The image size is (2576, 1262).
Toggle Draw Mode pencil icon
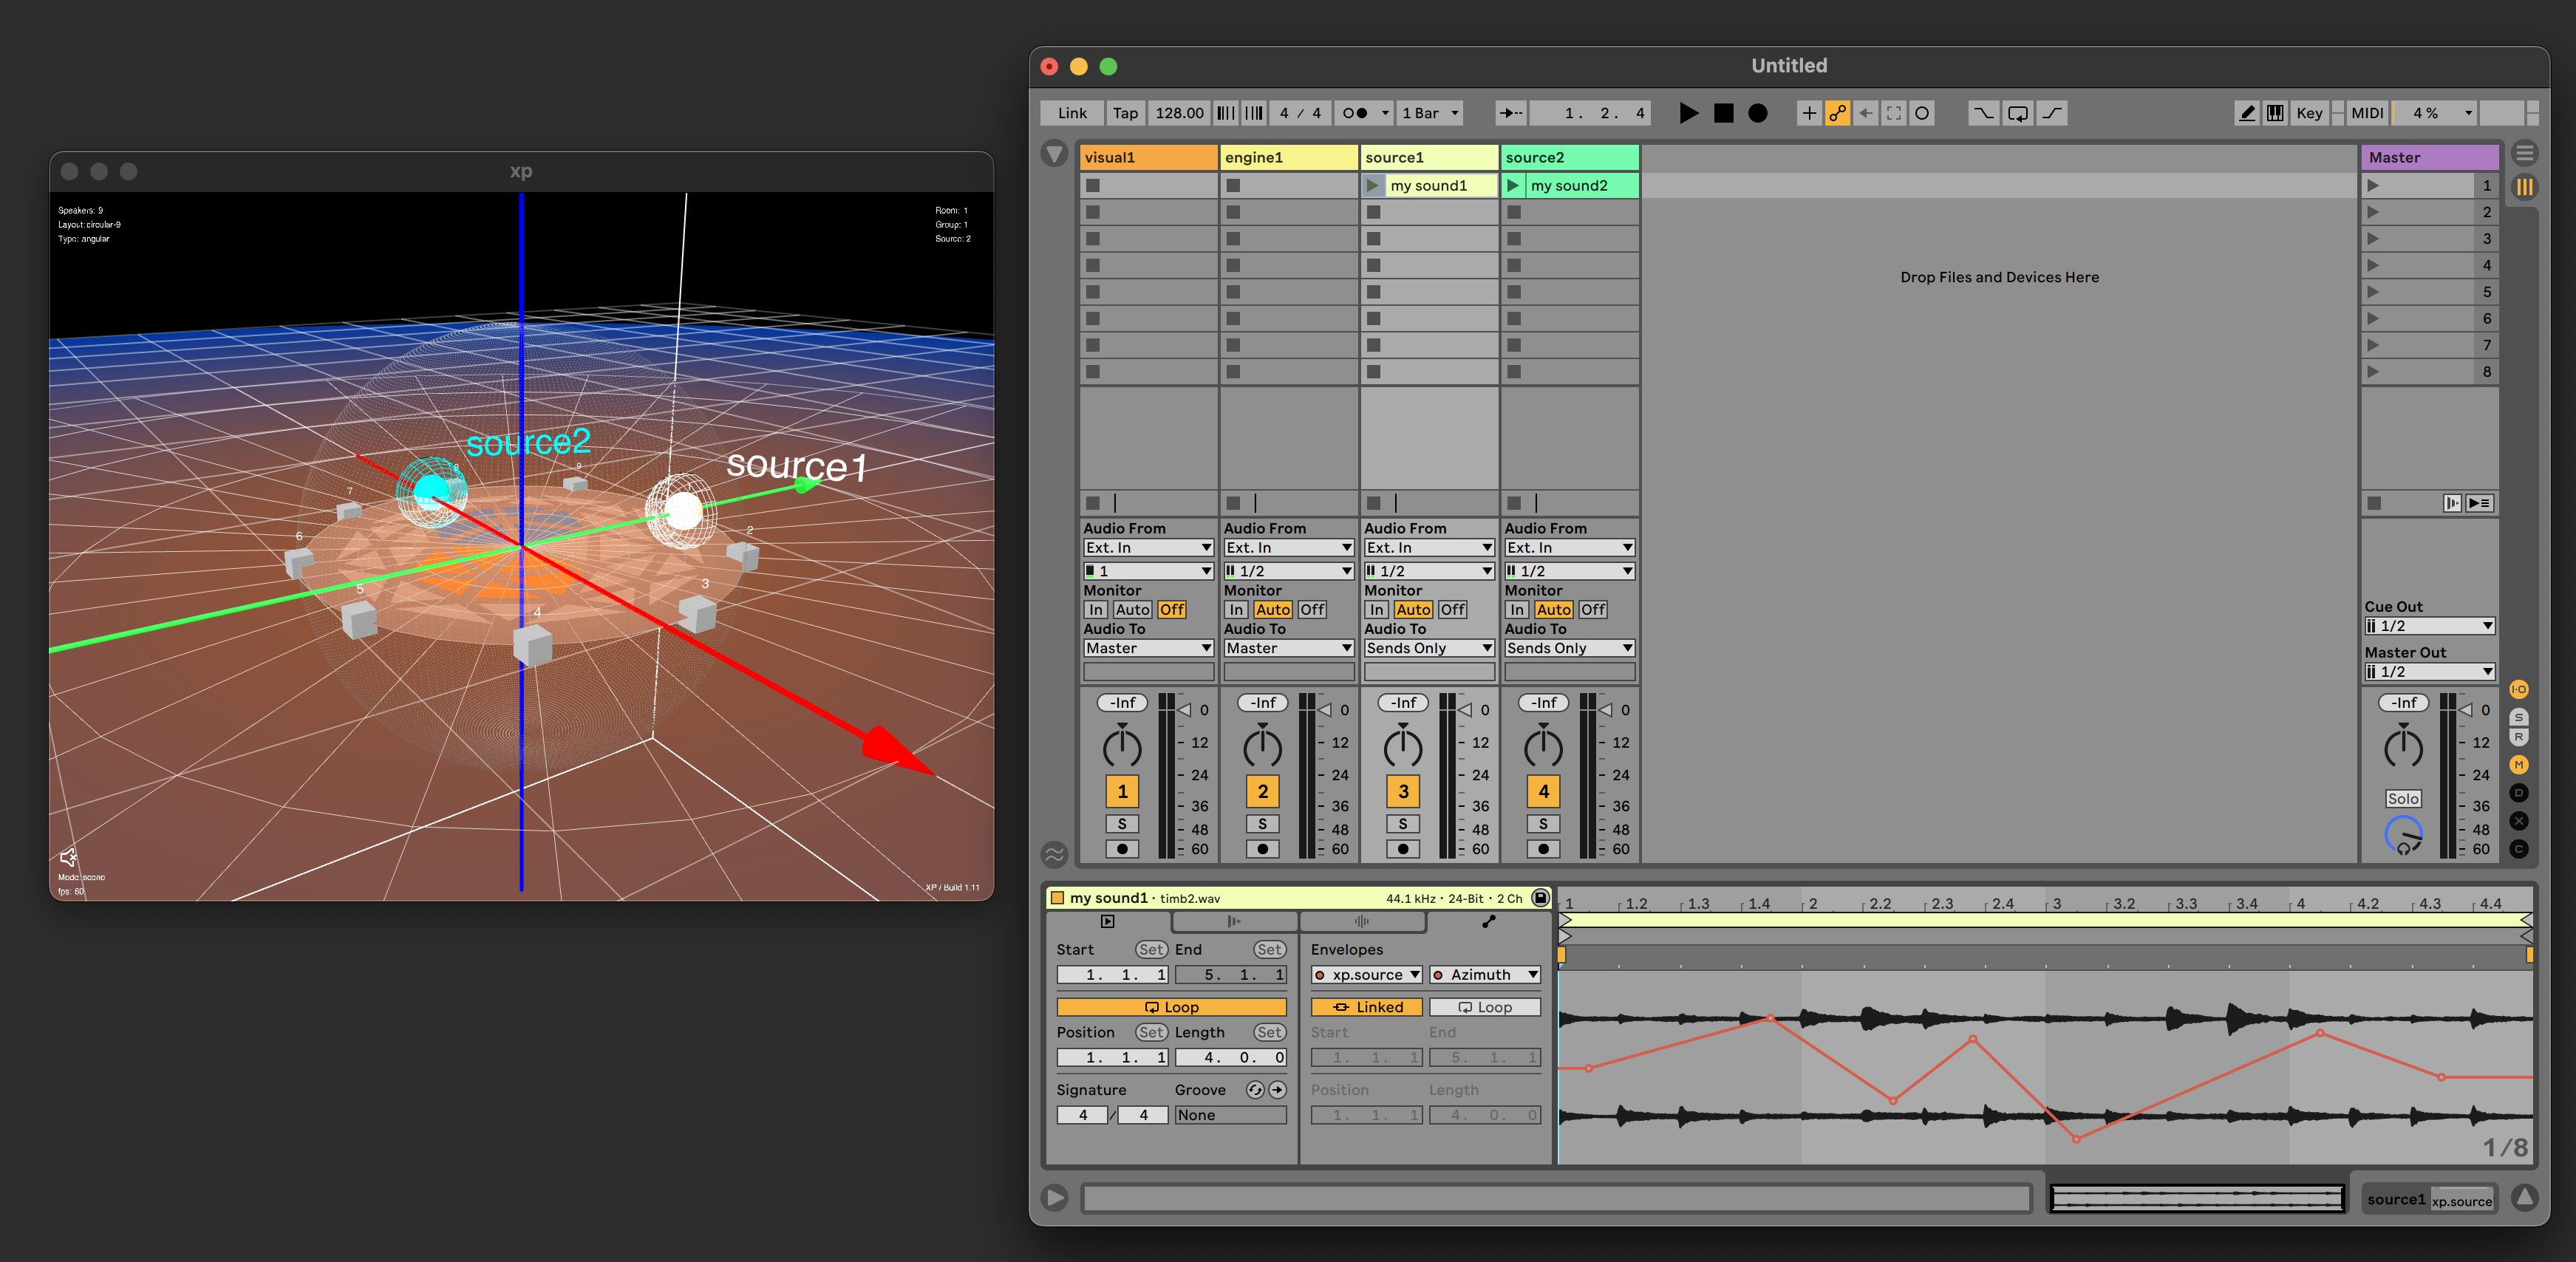(x=2246, y=113)
